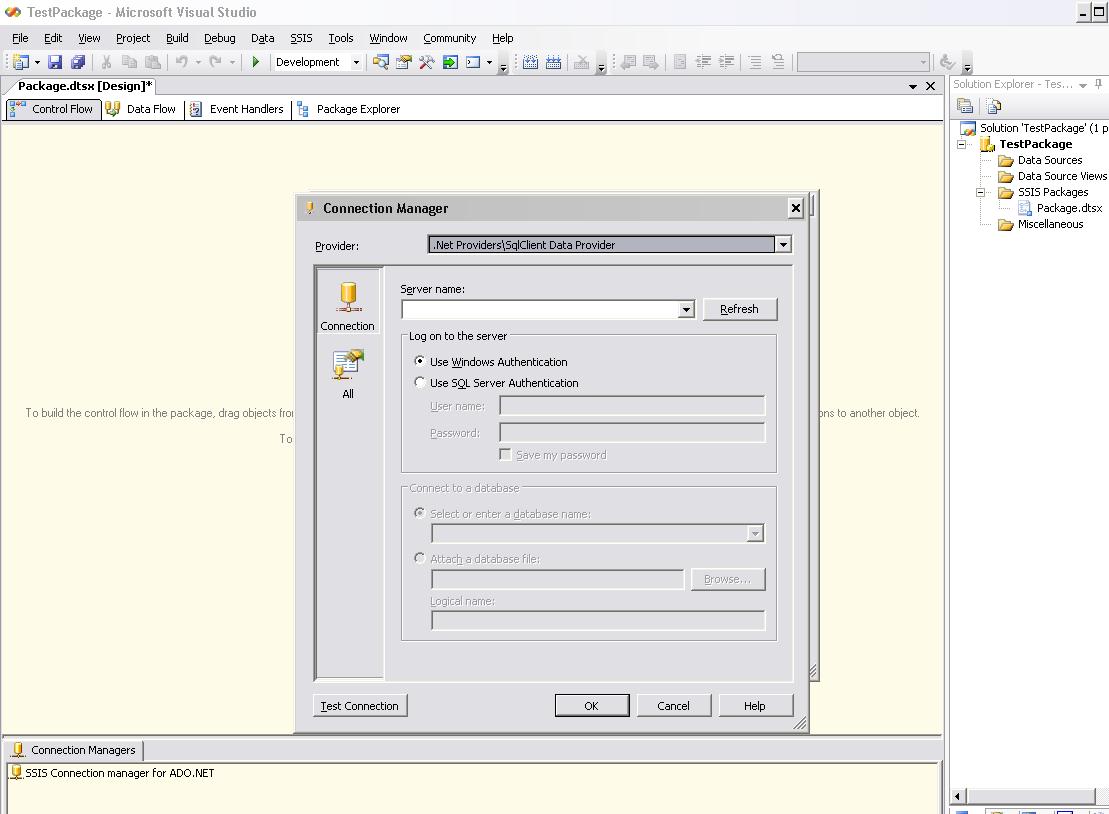Click the Save toolbar icon
The height and width of the screenshot is (814, 1109).
[x=55, y=62]
